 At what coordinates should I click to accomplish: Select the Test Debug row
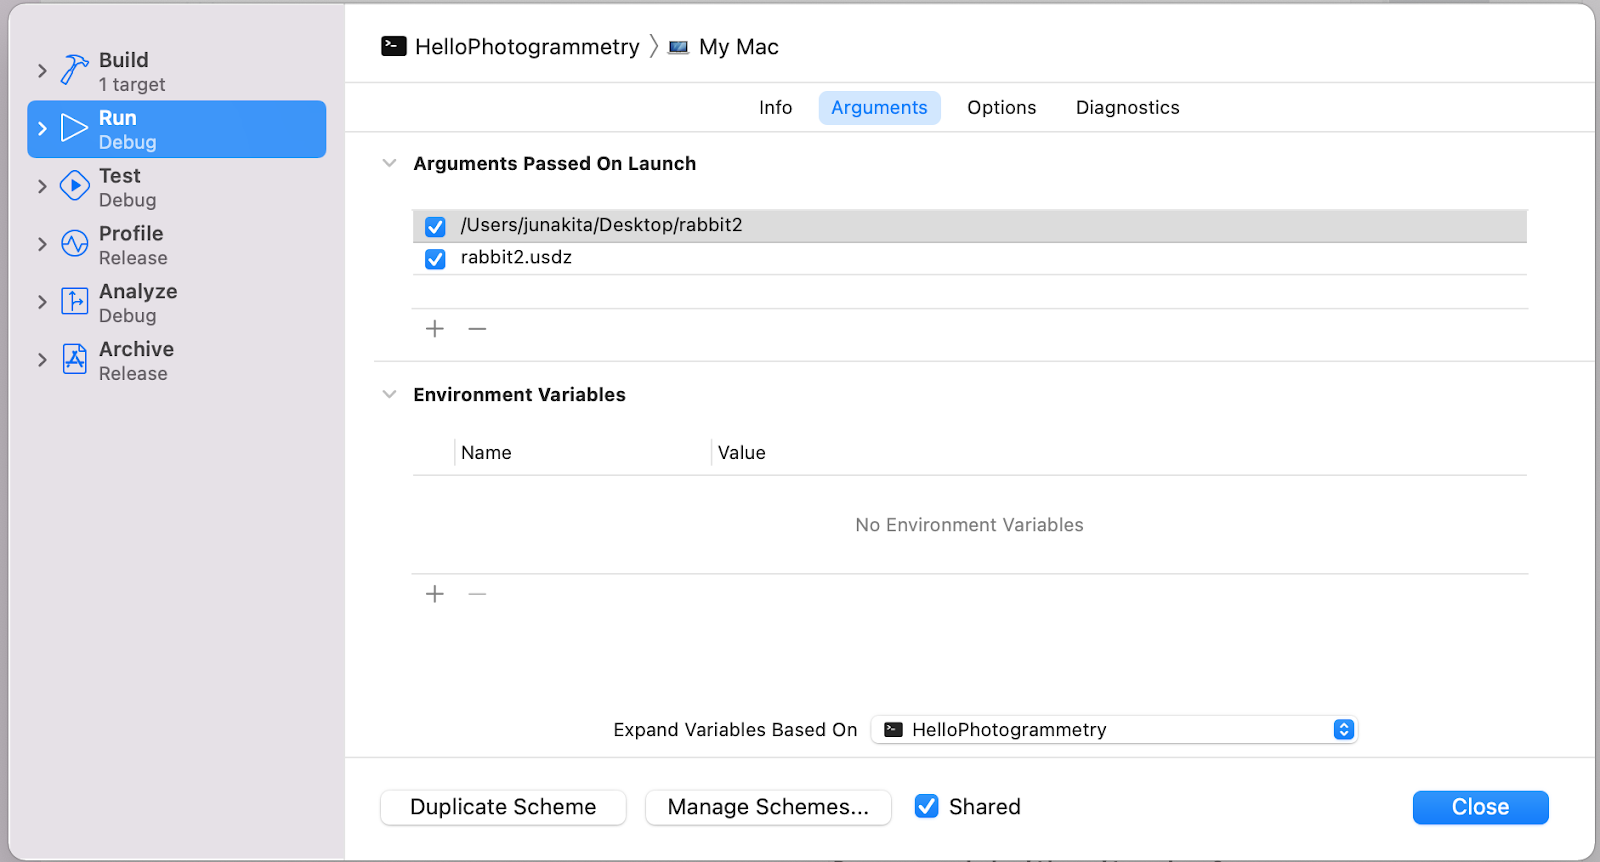tap(176, 187)
